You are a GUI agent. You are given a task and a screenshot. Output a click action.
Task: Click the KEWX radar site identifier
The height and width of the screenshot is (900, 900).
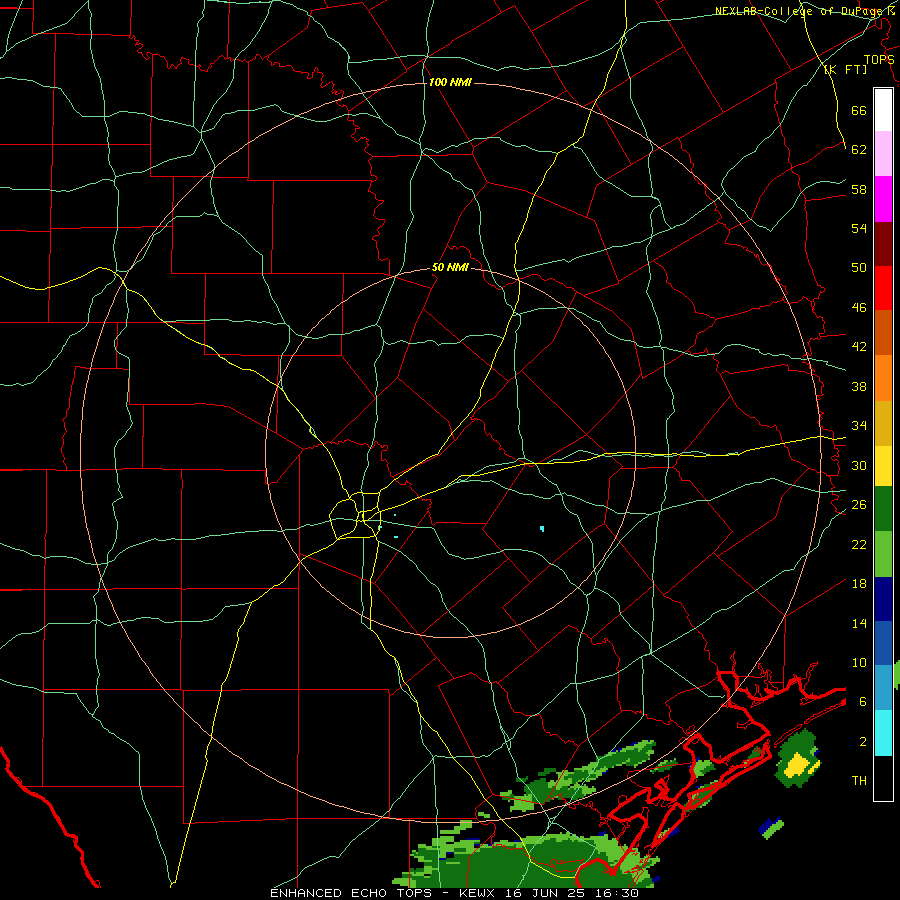479,893
